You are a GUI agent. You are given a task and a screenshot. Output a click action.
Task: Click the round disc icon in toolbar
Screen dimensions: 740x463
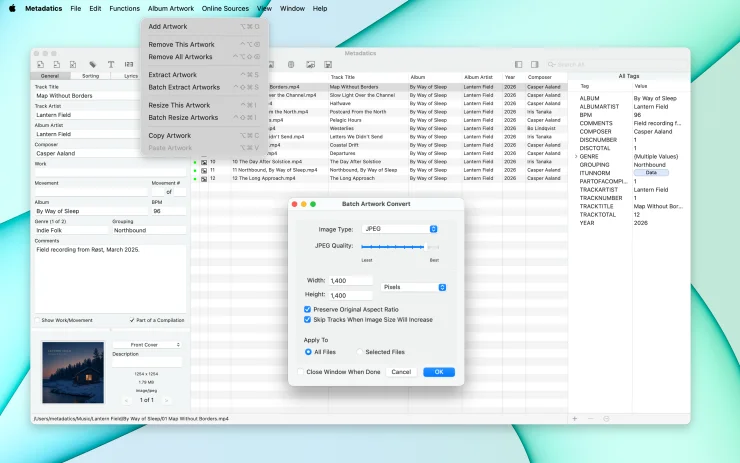click(291, 64)
